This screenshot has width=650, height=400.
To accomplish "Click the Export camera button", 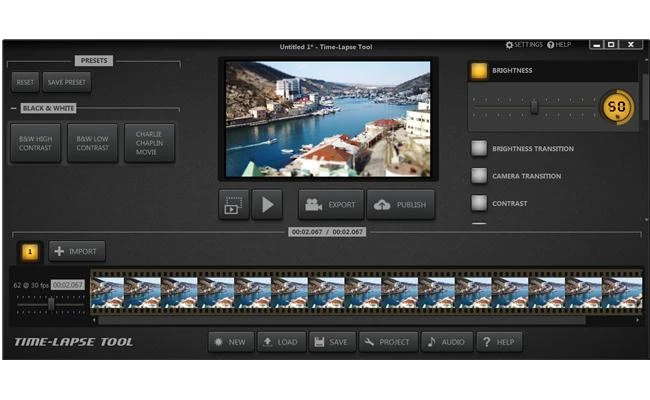I will click(331, 204).
